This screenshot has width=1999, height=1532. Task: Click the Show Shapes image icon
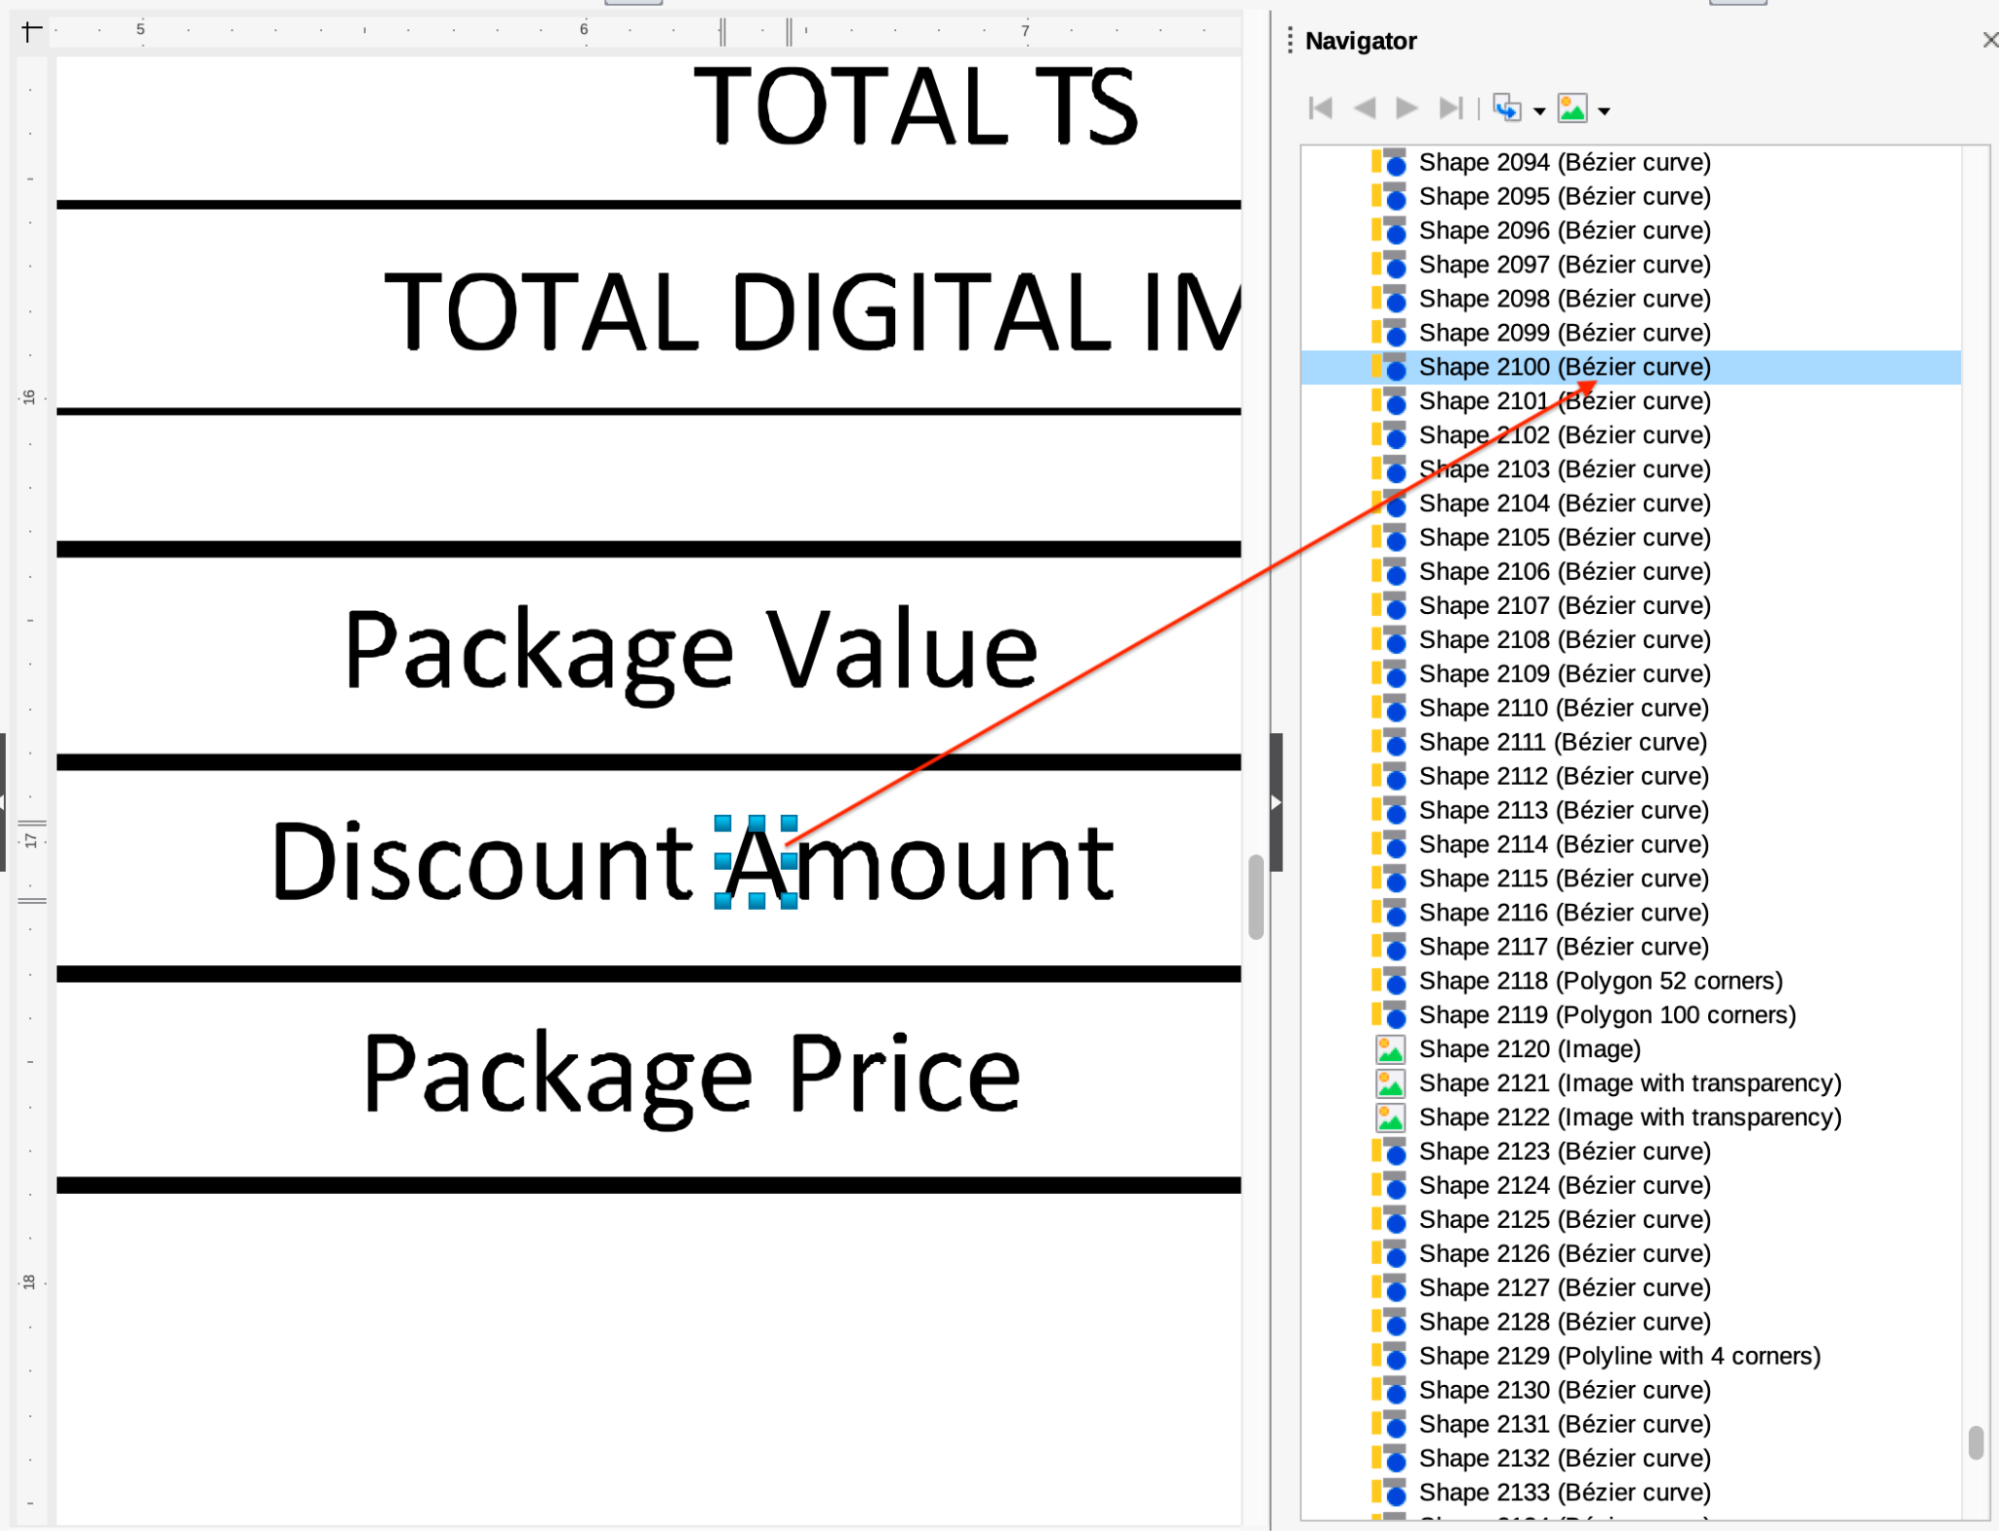[x=1572, y=108]
